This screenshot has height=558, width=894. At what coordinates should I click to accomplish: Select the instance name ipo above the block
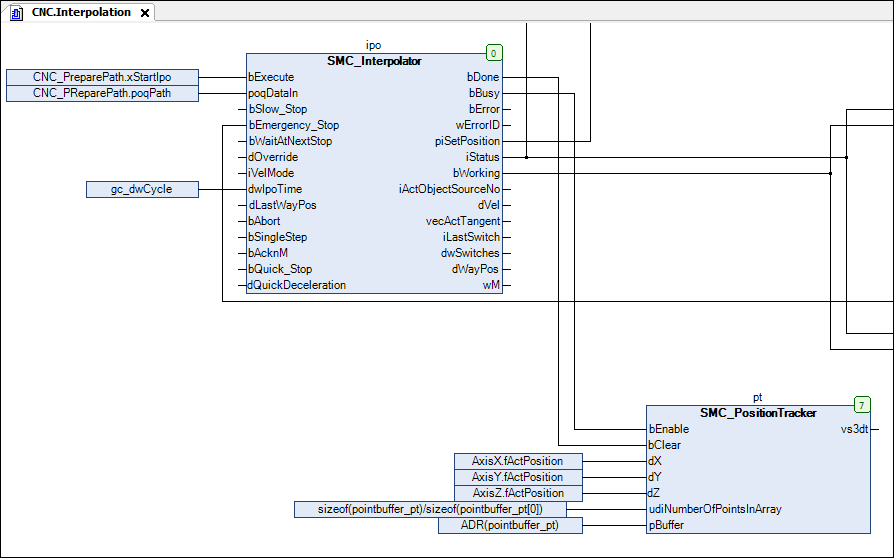(x=374, y=45)
